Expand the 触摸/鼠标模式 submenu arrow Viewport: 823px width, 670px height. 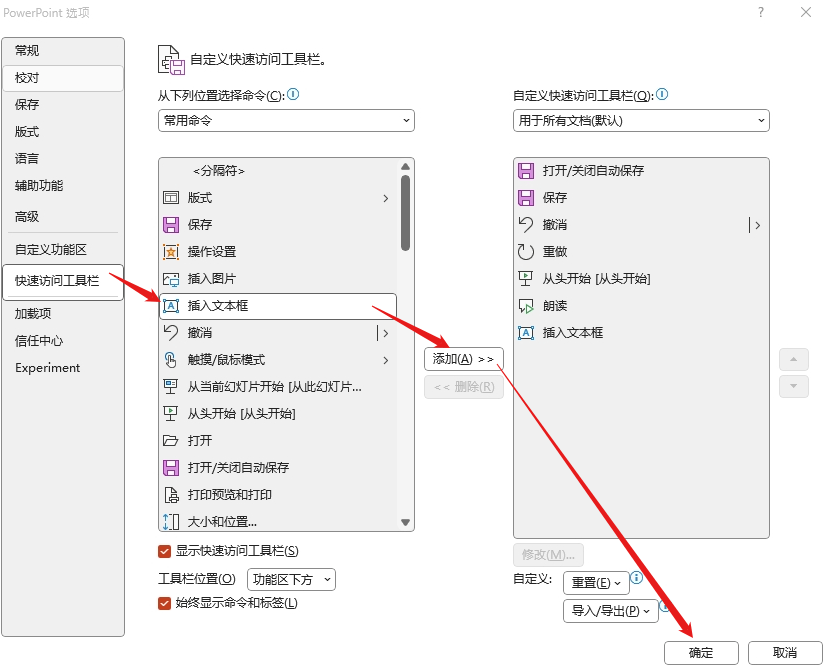(x=386, y=360)
